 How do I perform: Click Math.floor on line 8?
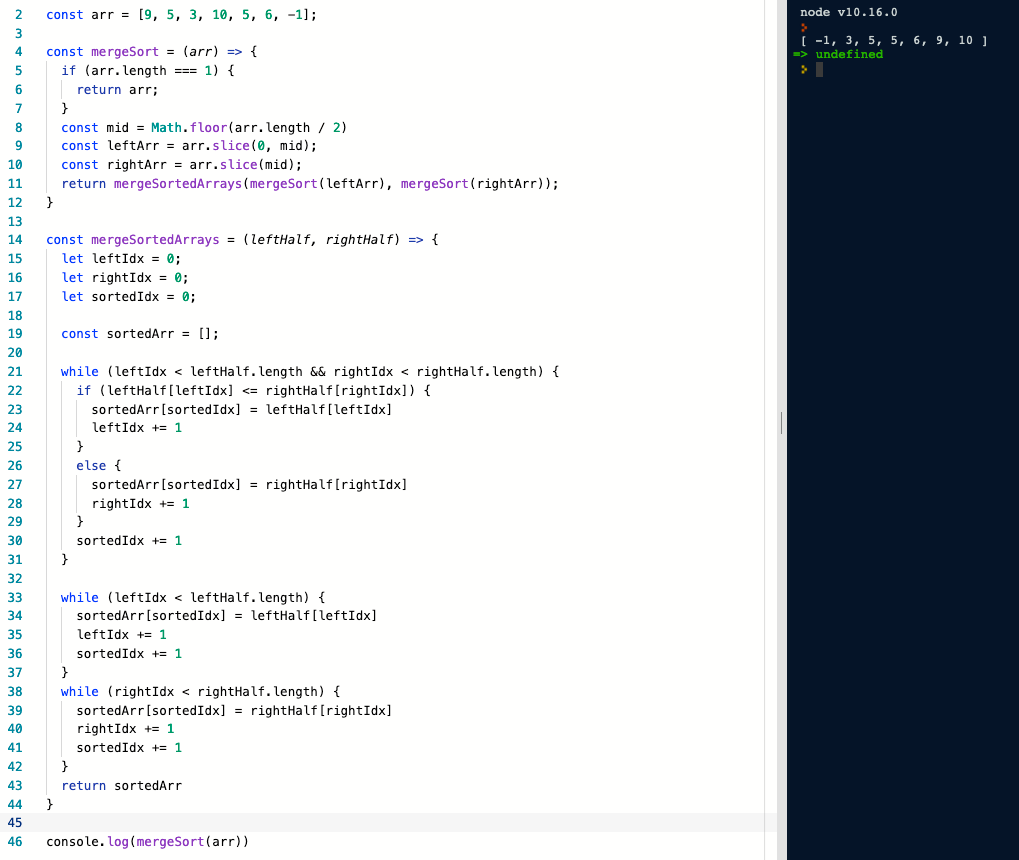[187, 127]
